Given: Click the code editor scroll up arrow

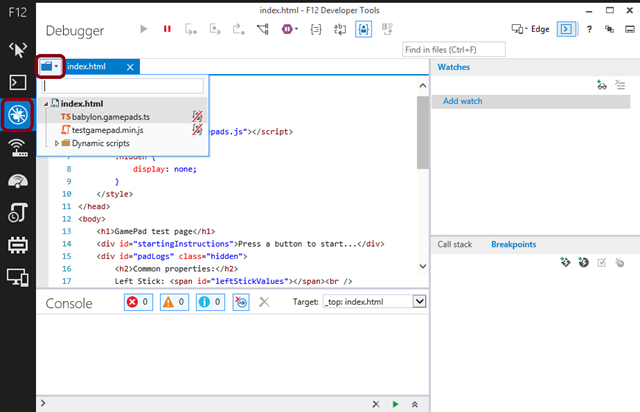Looking at the screenshot, I should tap(423, 85).
